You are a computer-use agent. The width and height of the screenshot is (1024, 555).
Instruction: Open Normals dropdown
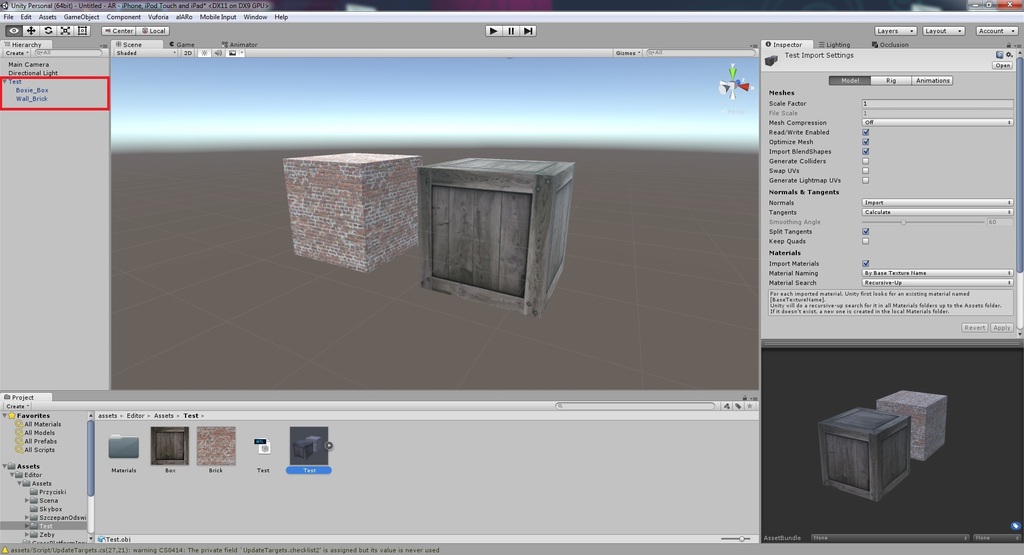tap(937, 203)
